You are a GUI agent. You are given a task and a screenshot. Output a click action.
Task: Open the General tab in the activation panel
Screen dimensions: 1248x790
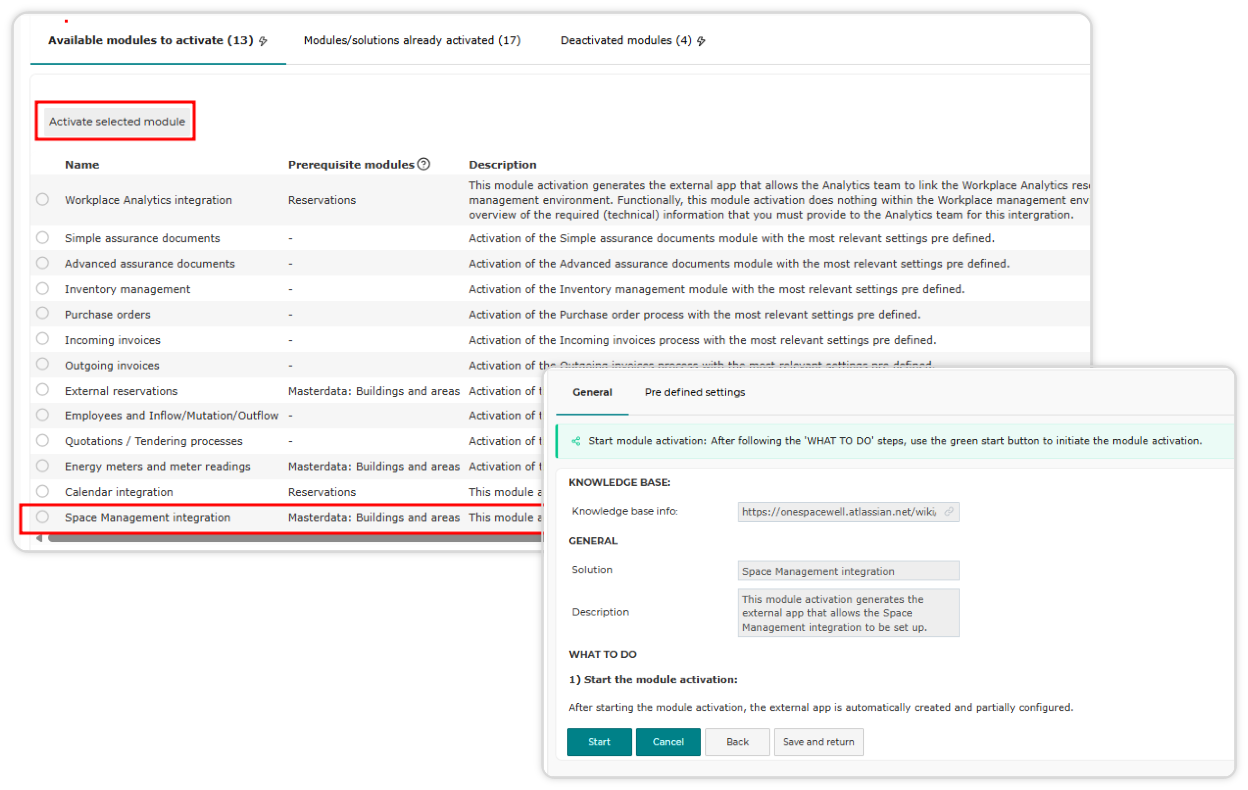[x=592, y=392]
